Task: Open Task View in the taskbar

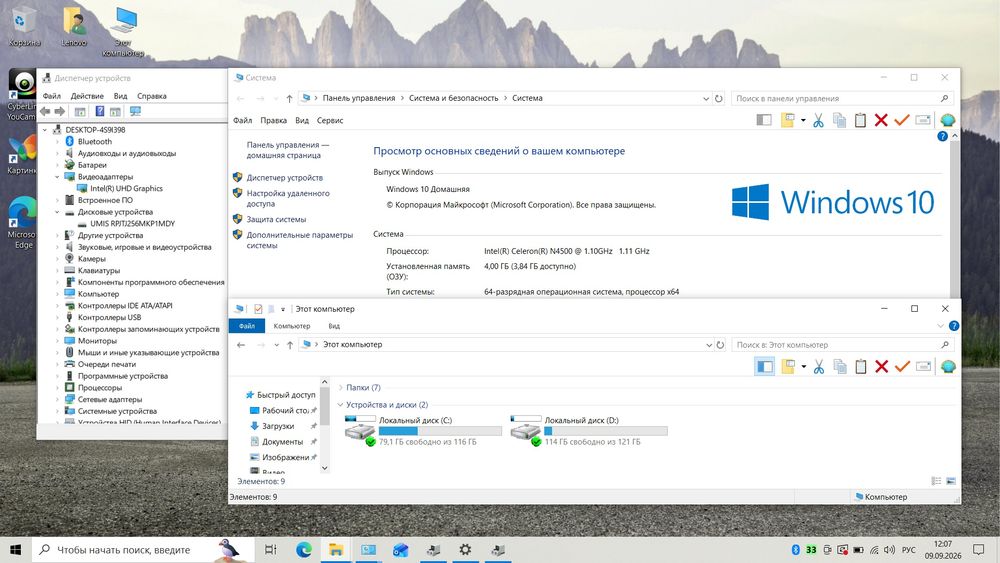Action: coord(270,550)
